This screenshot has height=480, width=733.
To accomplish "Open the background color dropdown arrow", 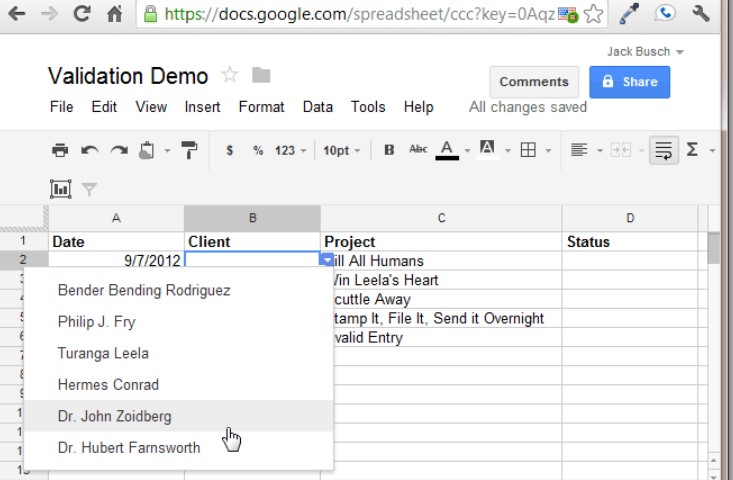I will [x=508, y=150].
